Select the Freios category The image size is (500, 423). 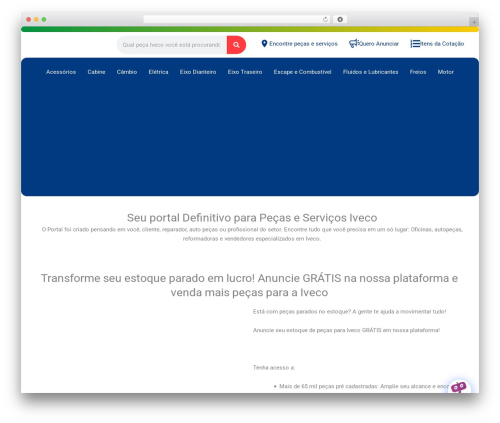[x=418, y=72]
